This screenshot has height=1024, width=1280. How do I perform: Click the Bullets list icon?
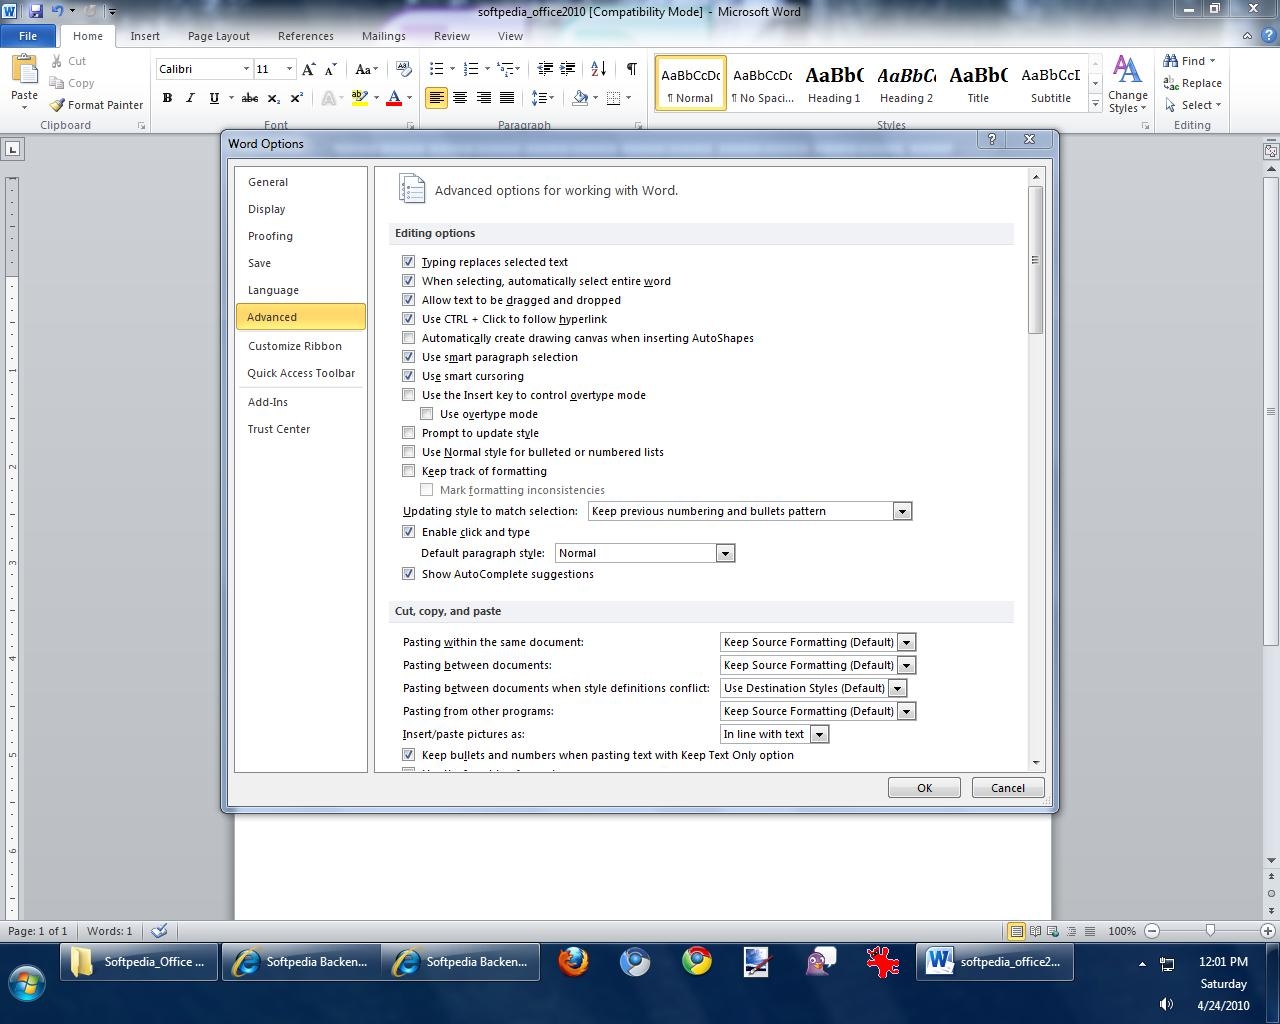coord(436,69)
